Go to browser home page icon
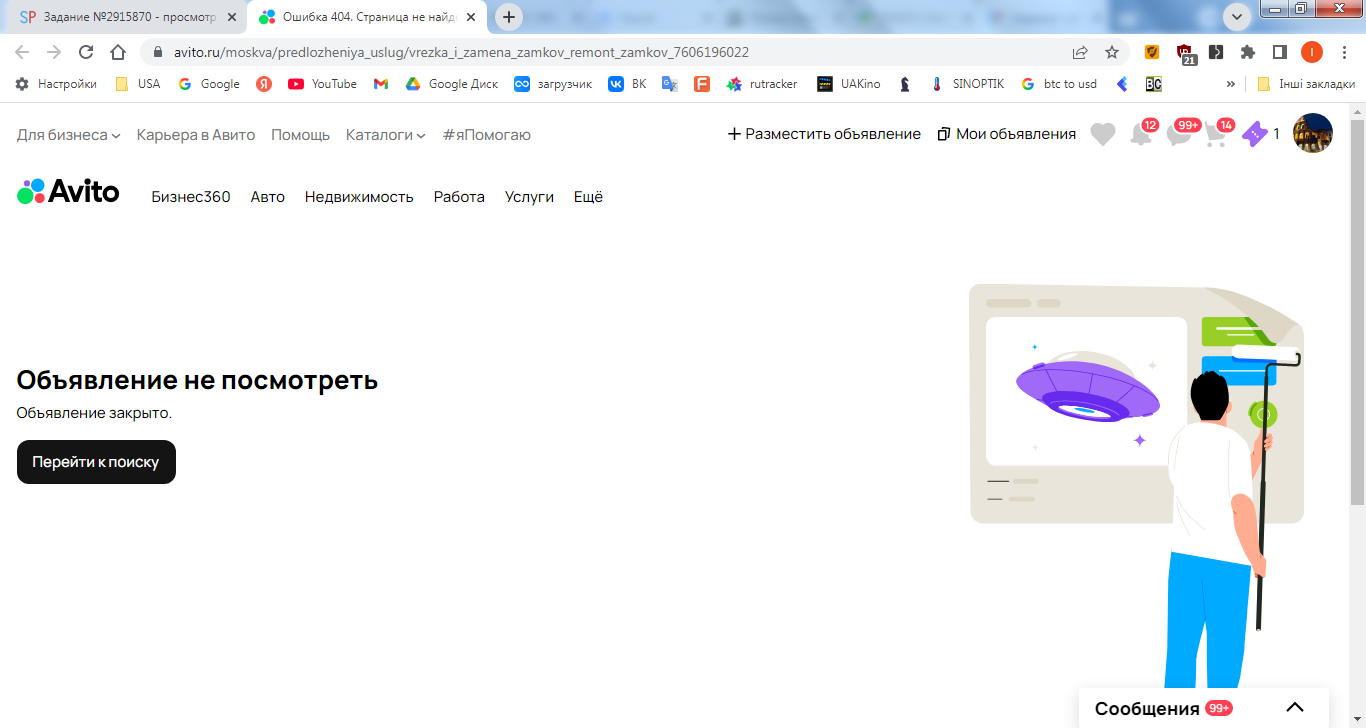1366x728 pixels. point(118,52)
